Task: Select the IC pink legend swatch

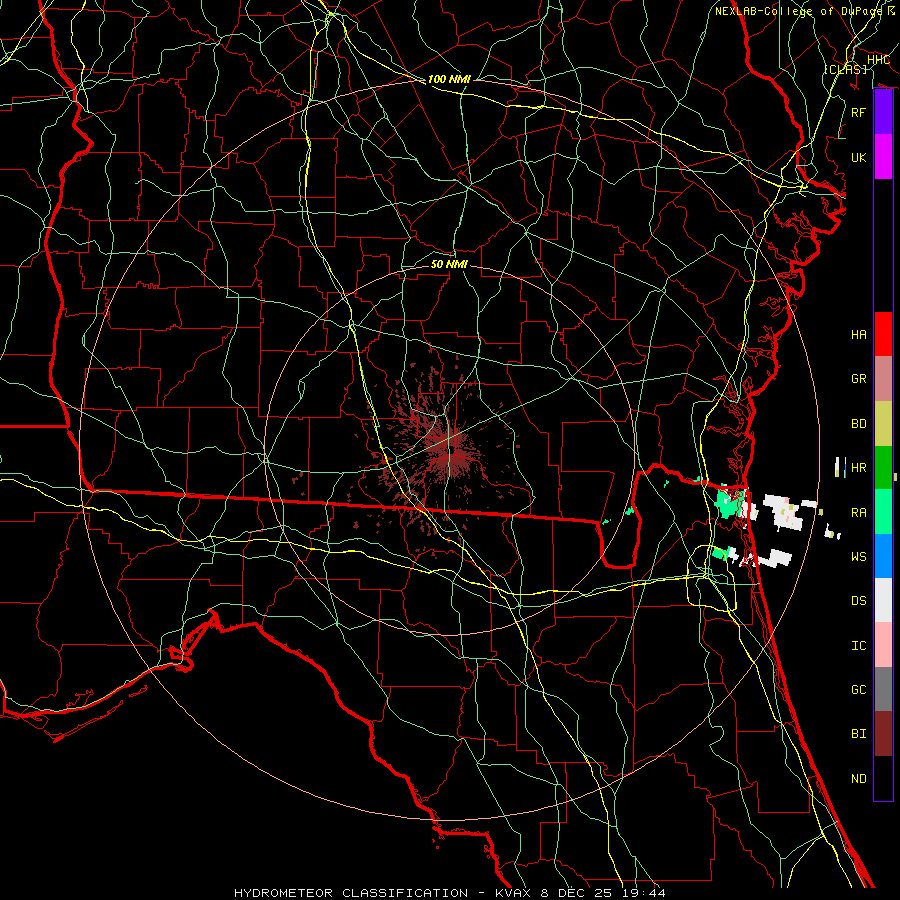Action: [x=883, y=645]
